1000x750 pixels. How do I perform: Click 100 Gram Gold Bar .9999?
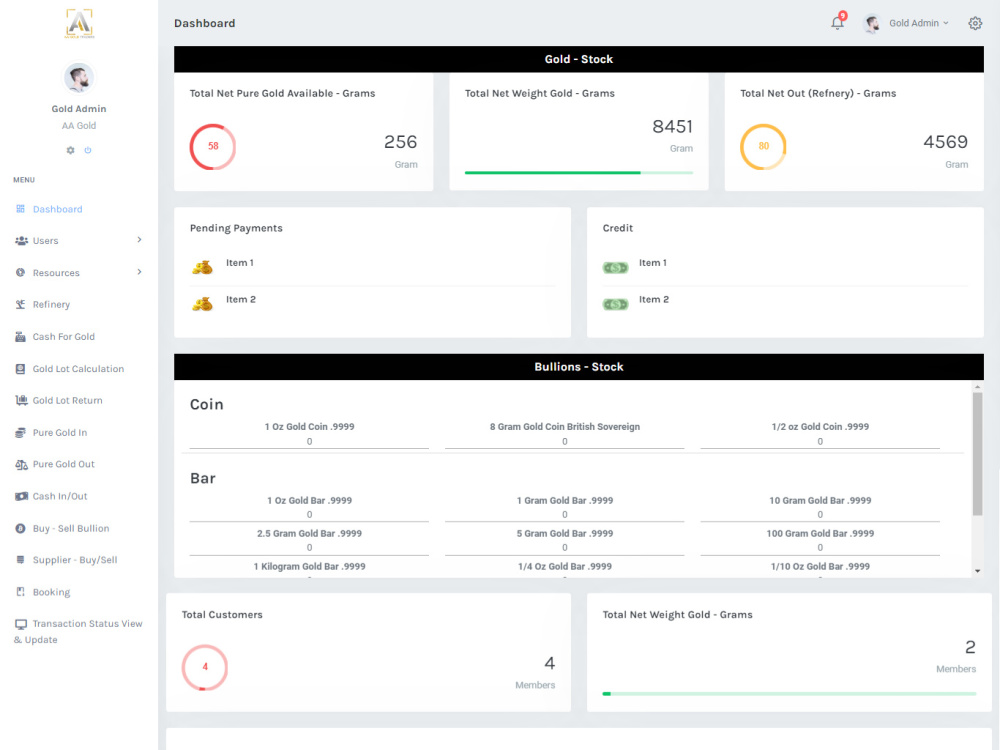coord(820,534)
